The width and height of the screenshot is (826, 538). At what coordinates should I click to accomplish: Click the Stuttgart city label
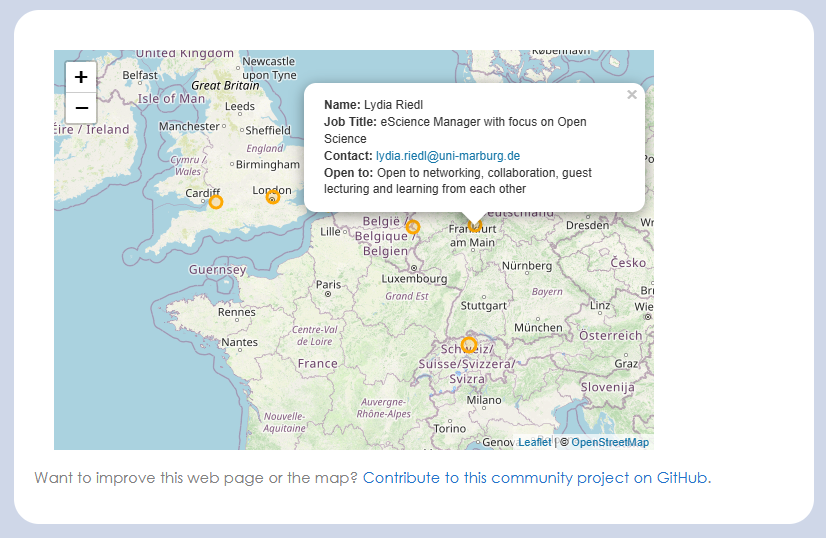click(482, 306)
